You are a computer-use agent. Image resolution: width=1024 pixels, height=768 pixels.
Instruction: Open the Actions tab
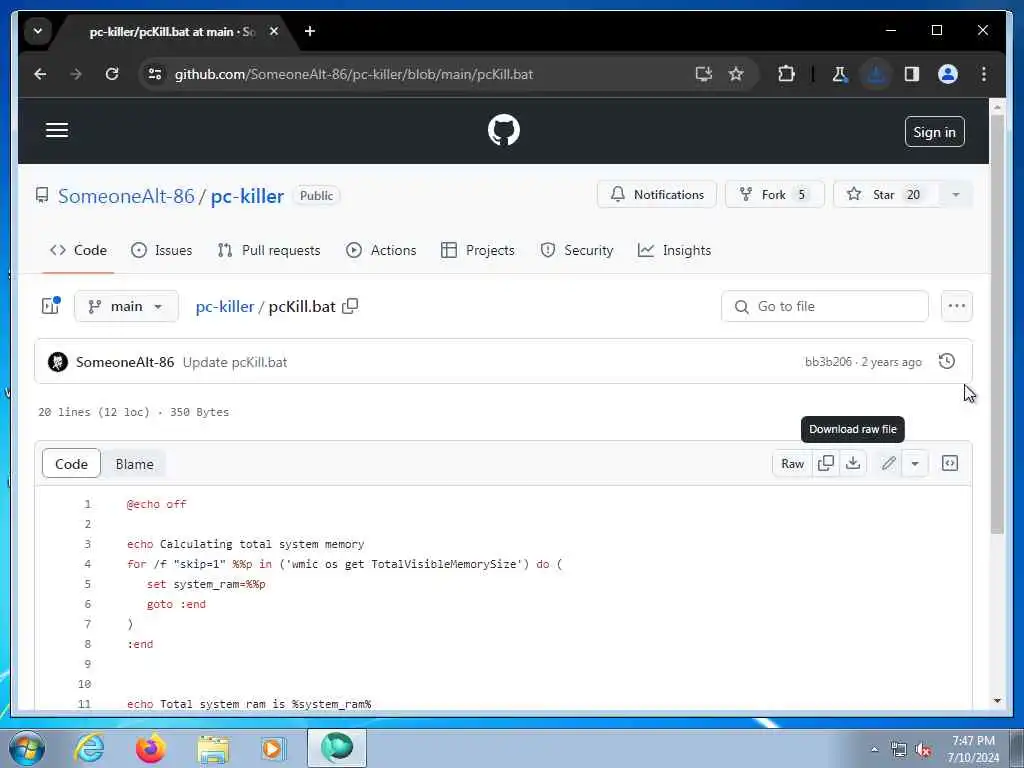click(381, 250)
